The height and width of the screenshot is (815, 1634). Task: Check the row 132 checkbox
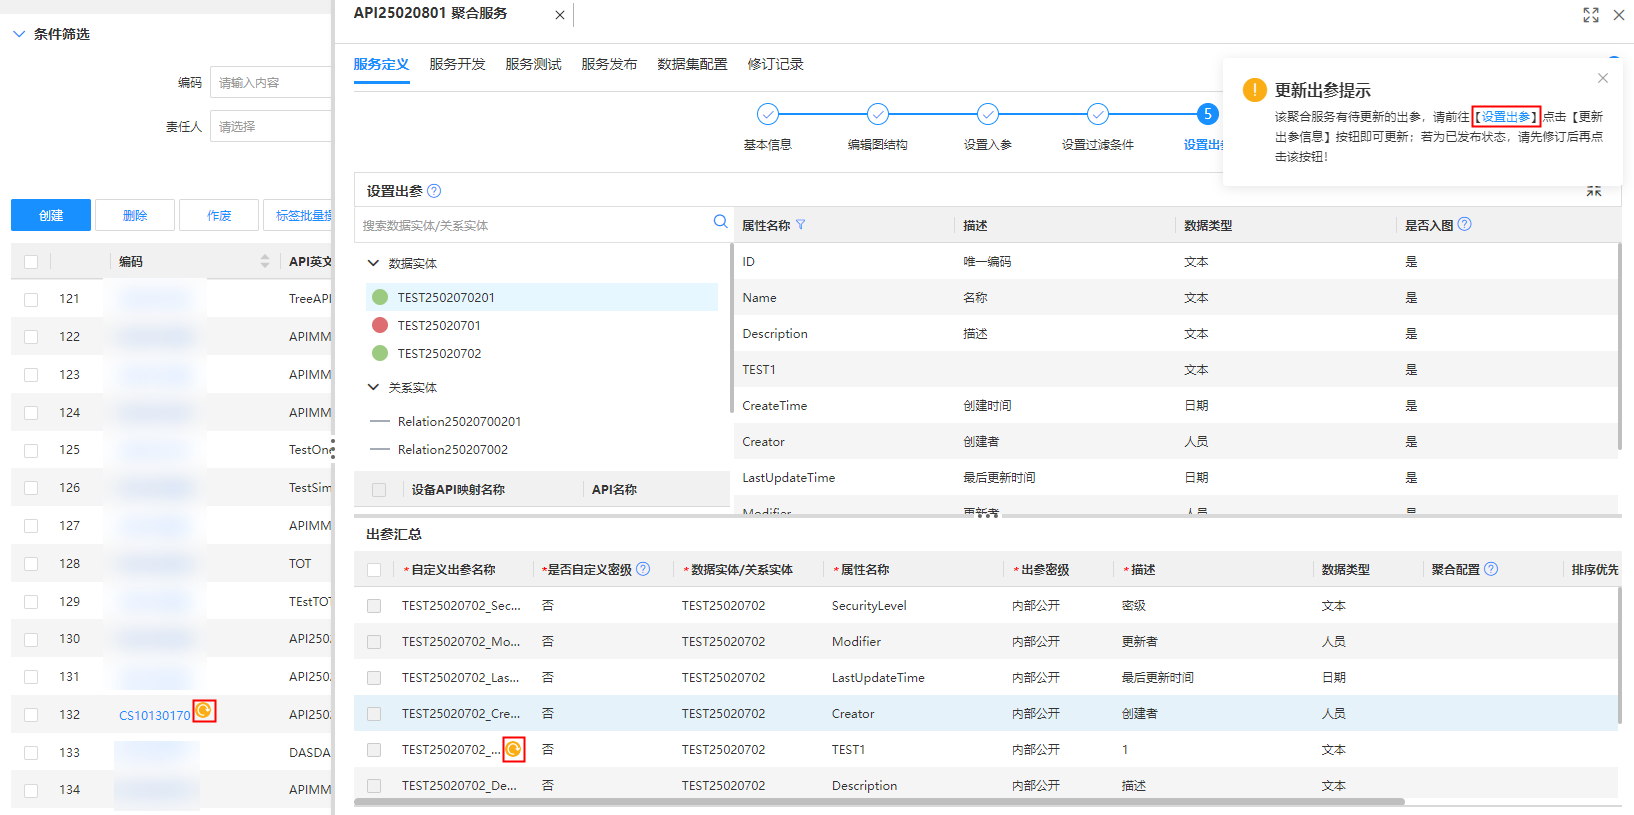[x=31, y=715]
